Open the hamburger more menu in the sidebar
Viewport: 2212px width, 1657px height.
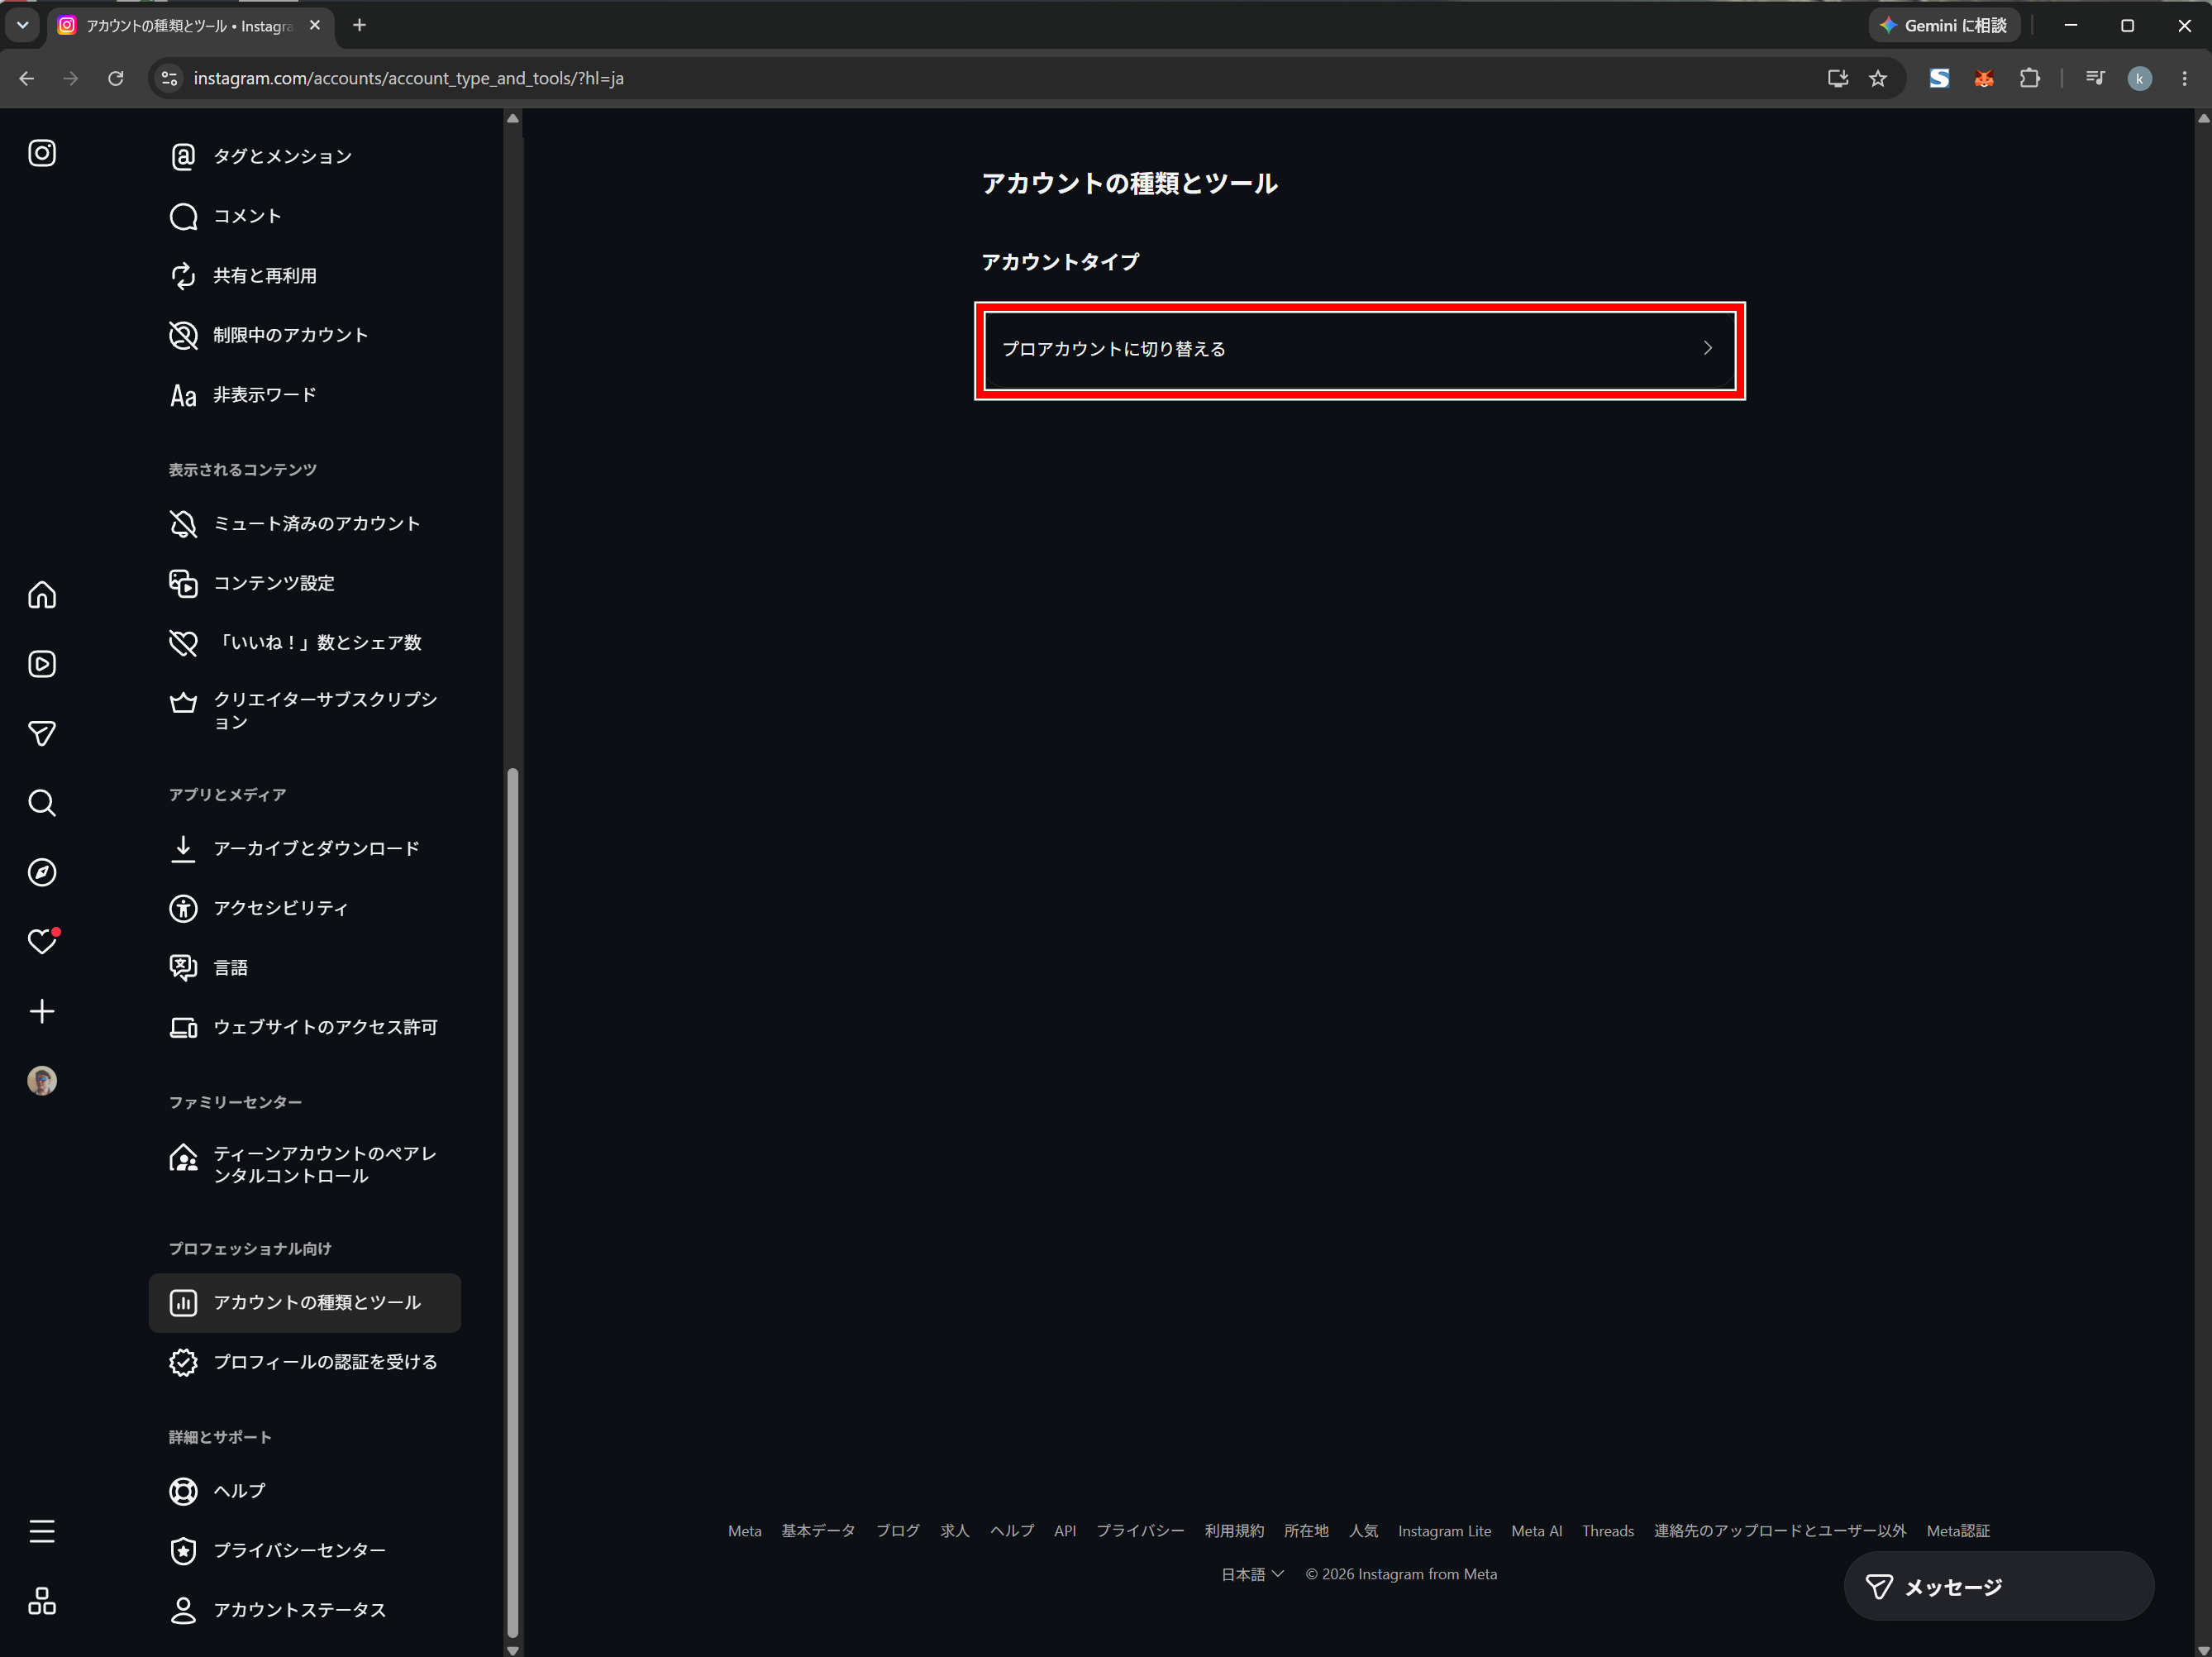[x=42, y=1531]
